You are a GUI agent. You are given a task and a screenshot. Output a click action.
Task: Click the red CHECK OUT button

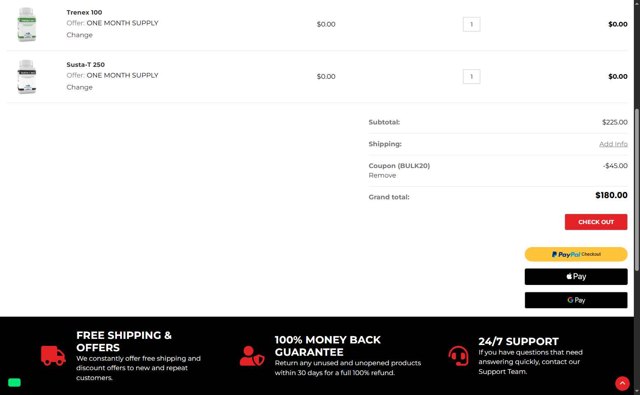596,222
